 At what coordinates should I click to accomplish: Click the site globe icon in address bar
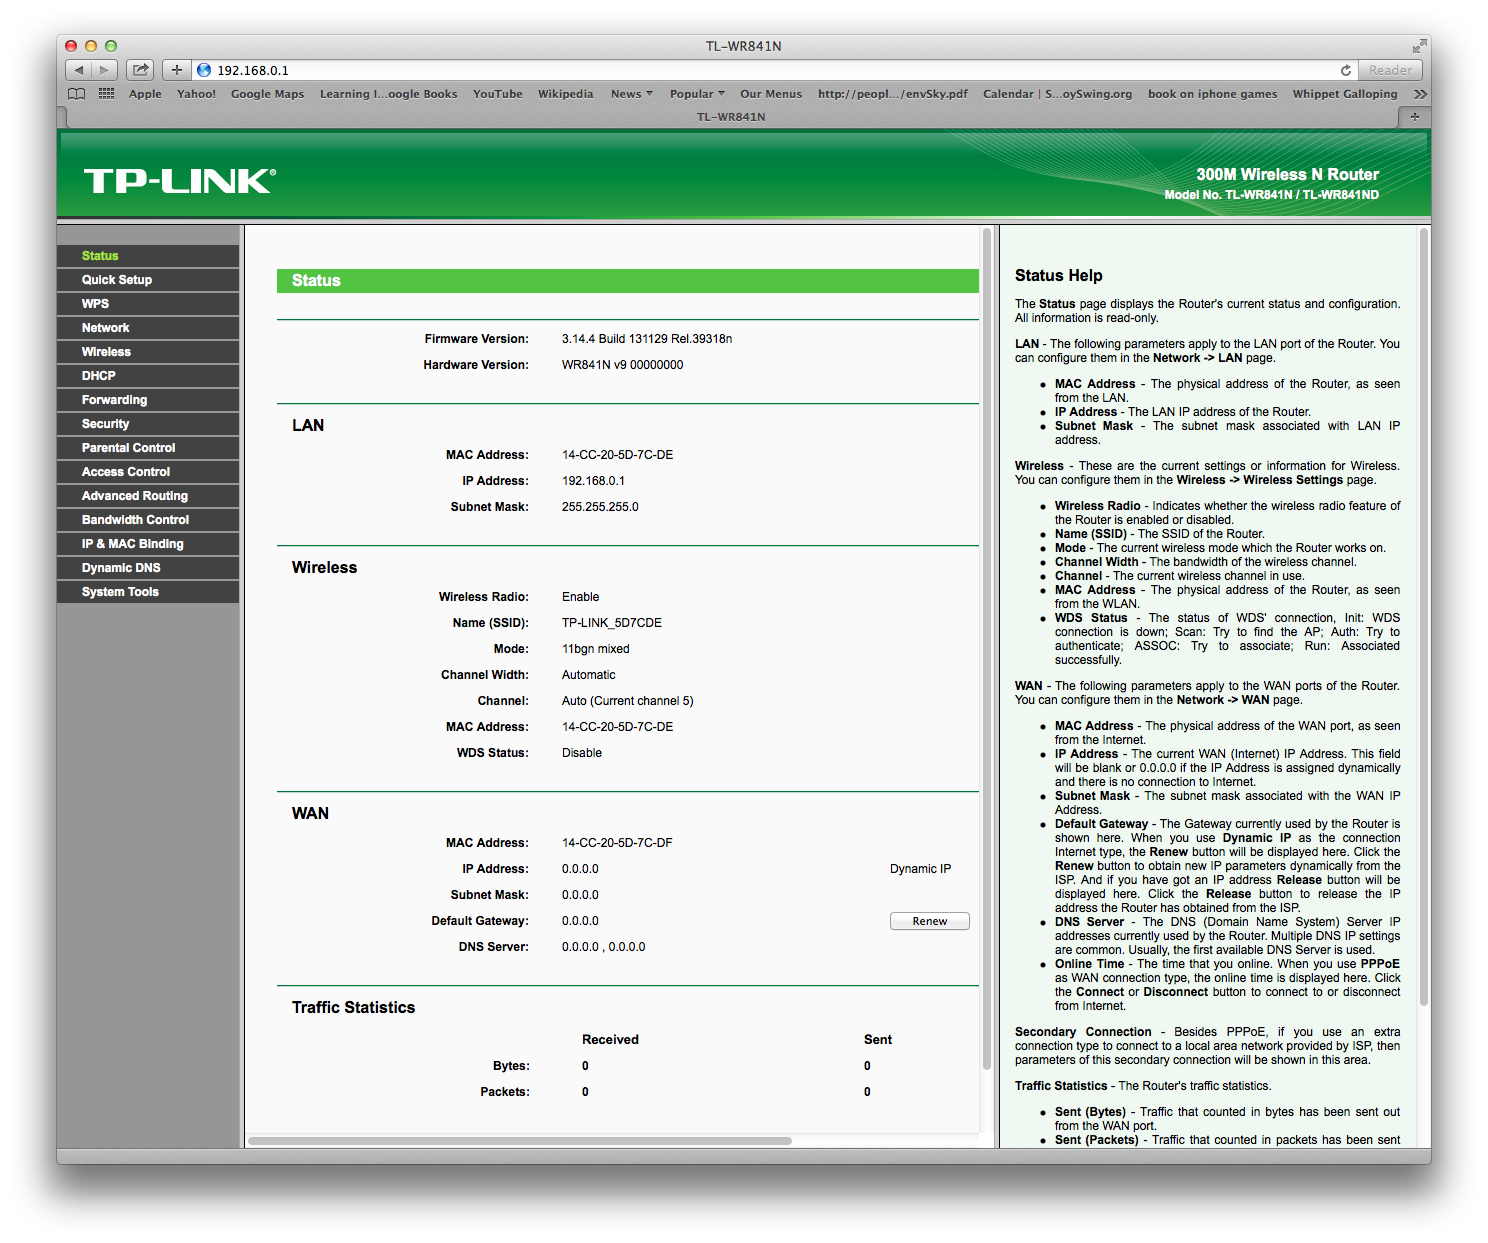coord(204,70)
